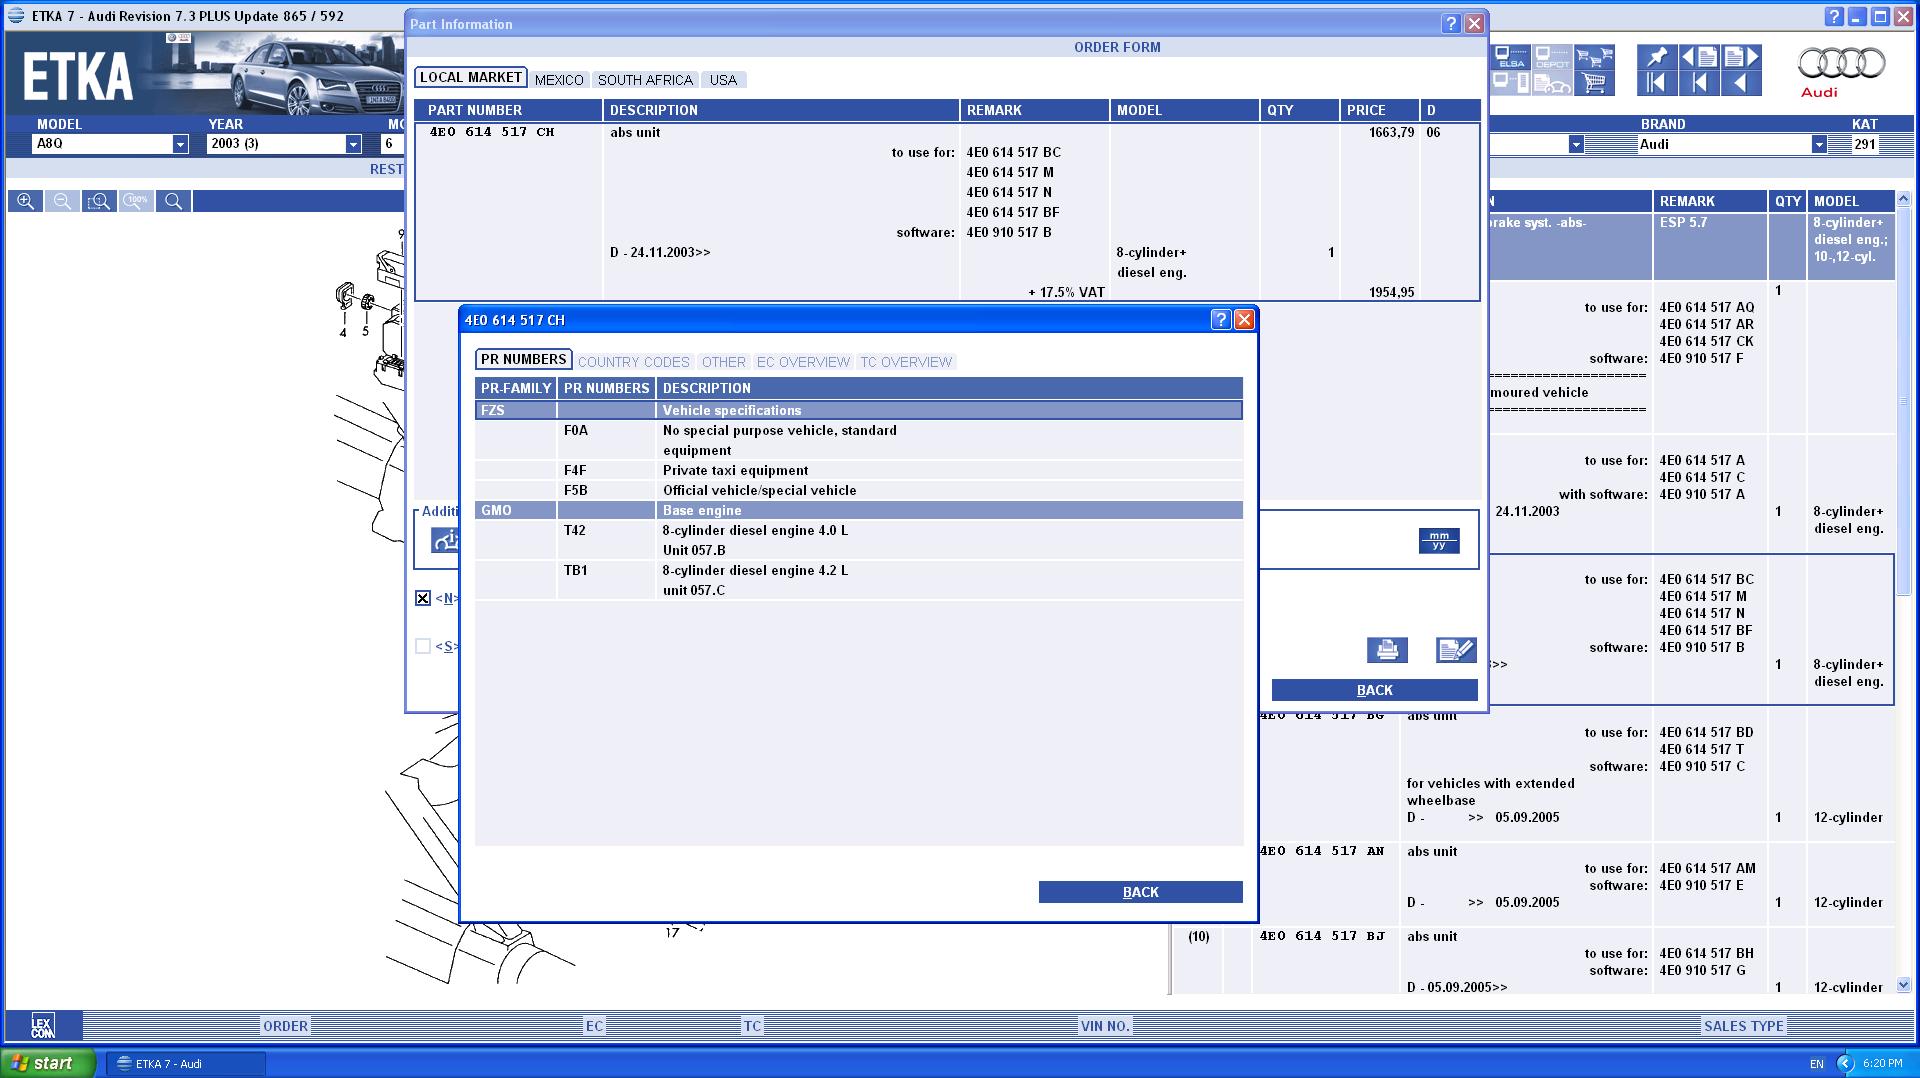Click SALES TYPE in the bottom bar
This screenshot has height=1078, width=1920.
[1744, 1026]
